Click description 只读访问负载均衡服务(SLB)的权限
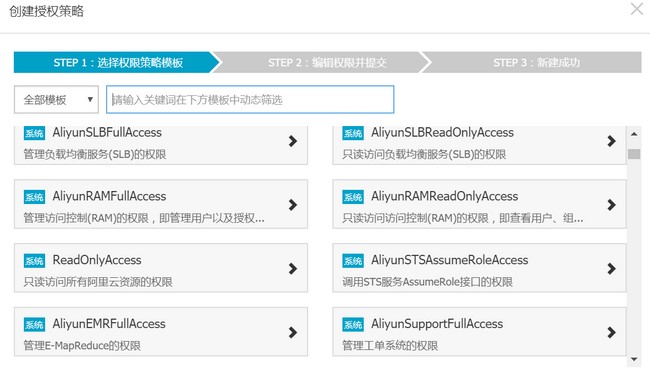 point(424,155)
